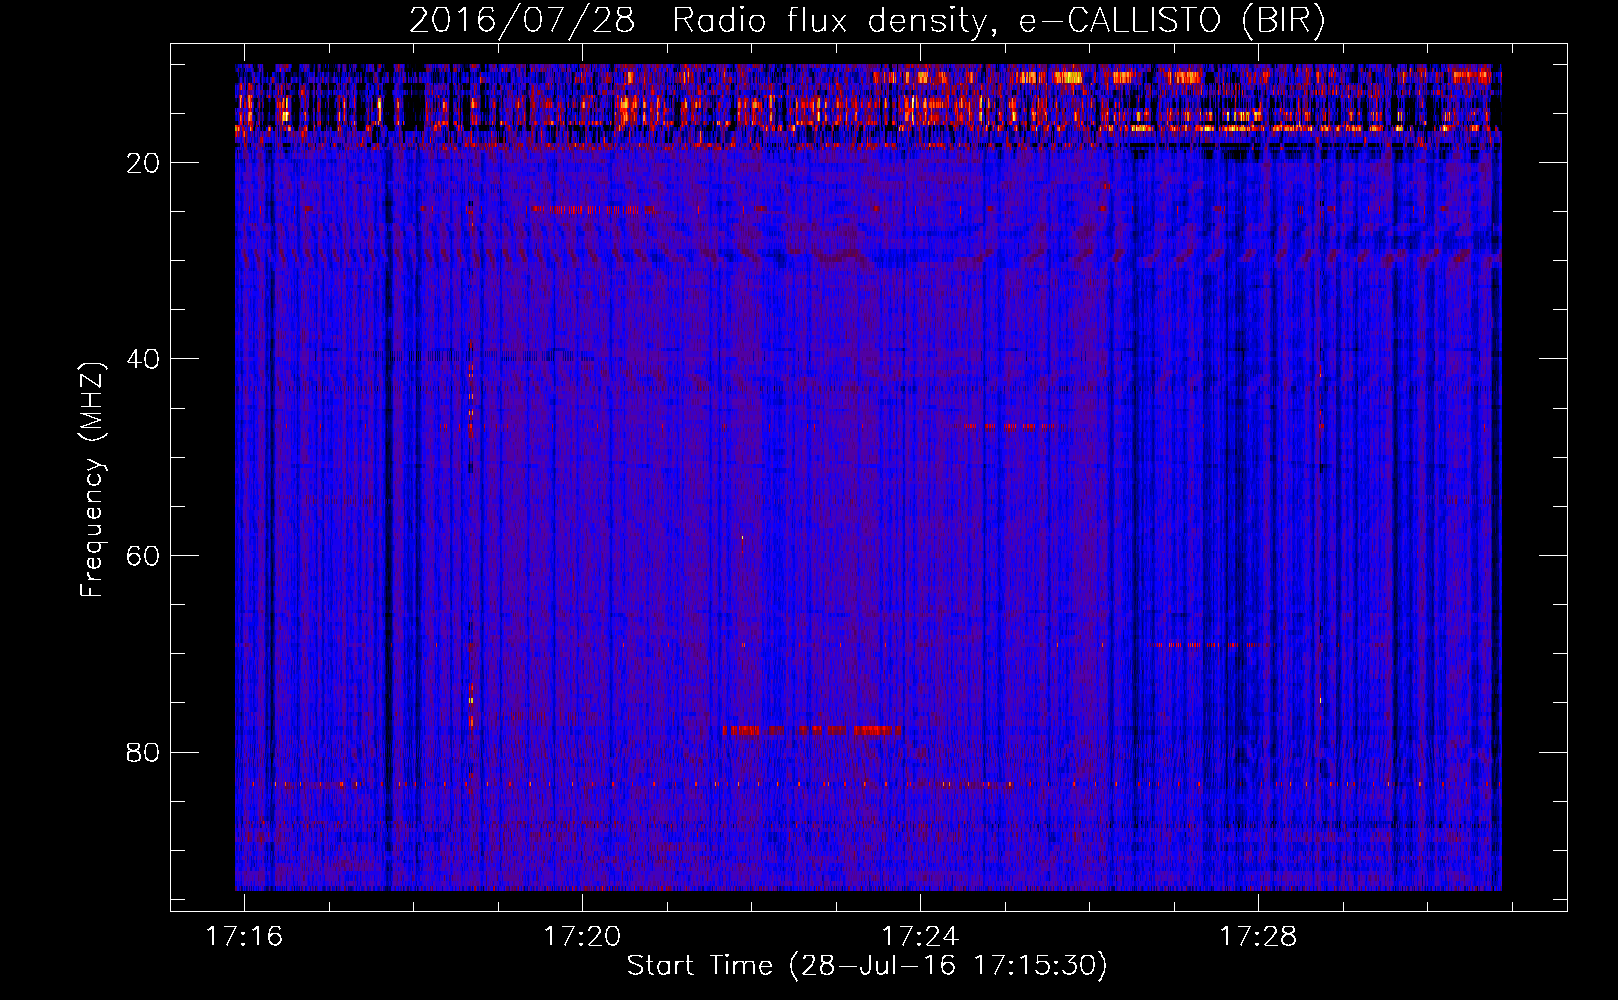Click the 40 MHz frequency tick label
Screen dimensions: 1618x1000
[x=143, y=359]
